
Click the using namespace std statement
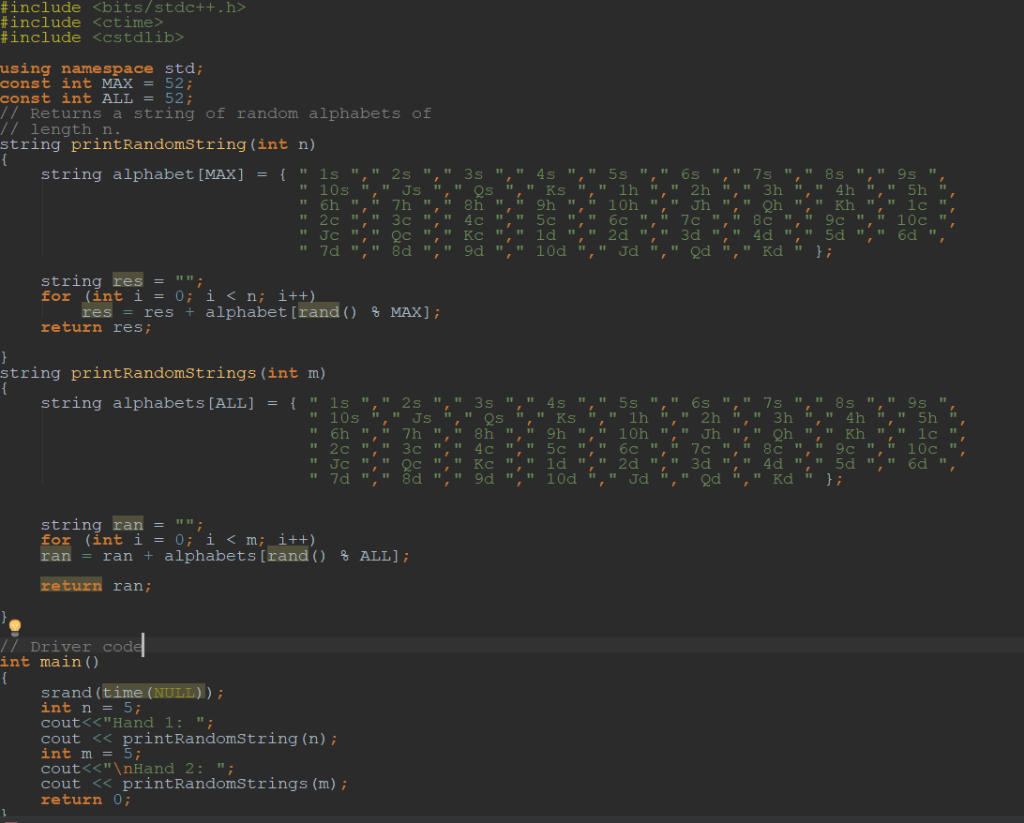pos(100,67)
